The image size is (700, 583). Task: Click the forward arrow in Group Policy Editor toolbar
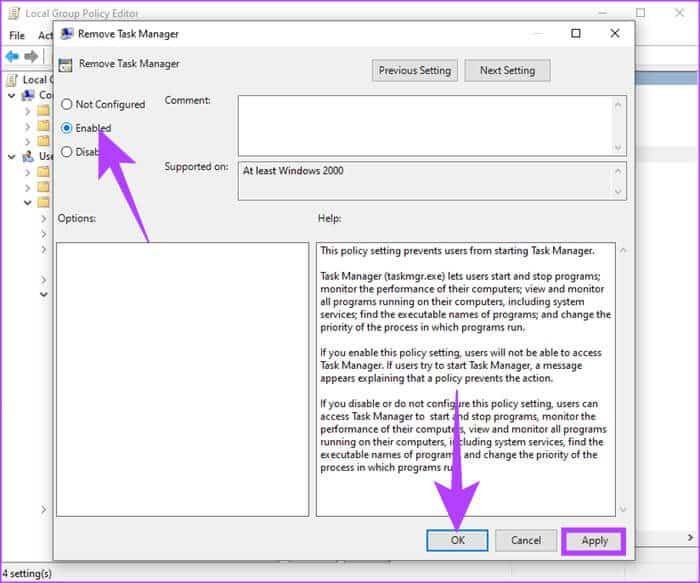tap(31, 56)
